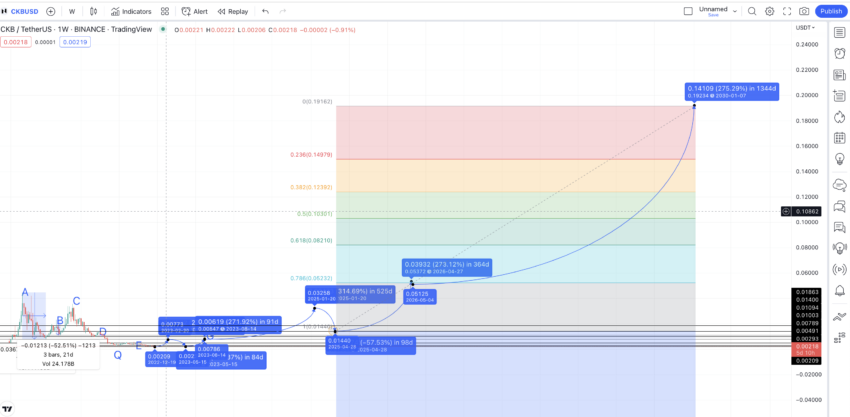
Task: Open the Hotlists flame icon
Action: point(839,117)
